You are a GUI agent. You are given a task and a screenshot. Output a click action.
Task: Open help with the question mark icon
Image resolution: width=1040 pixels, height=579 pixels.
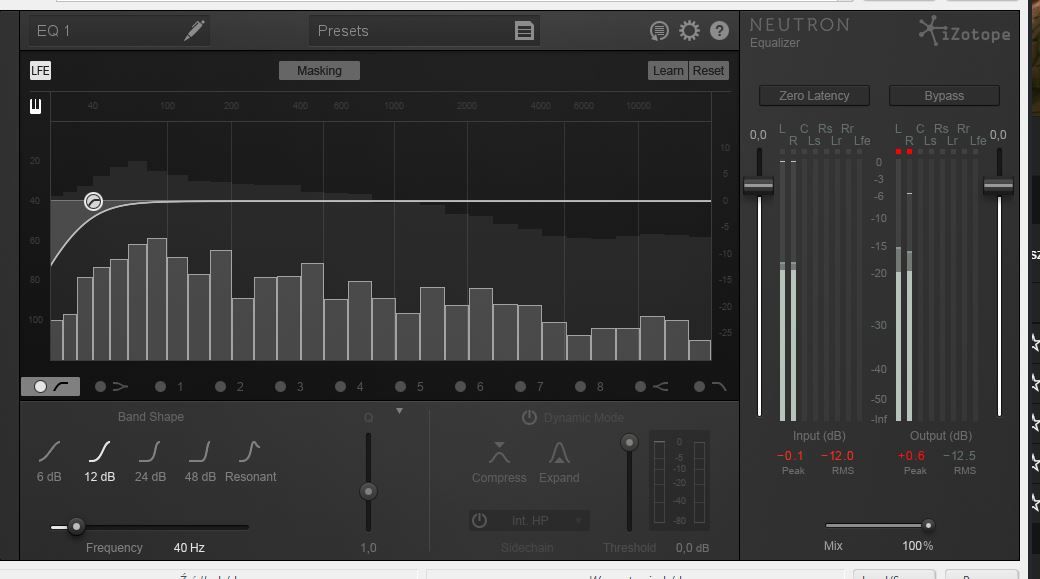719,31
